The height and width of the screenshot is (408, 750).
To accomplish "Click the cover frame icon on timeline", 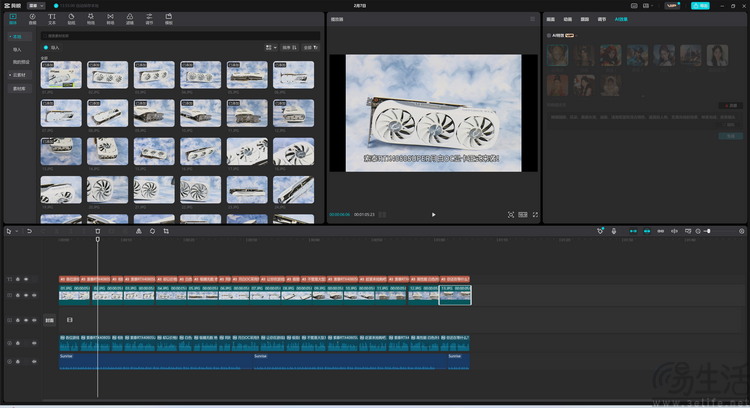I will 70,320.
